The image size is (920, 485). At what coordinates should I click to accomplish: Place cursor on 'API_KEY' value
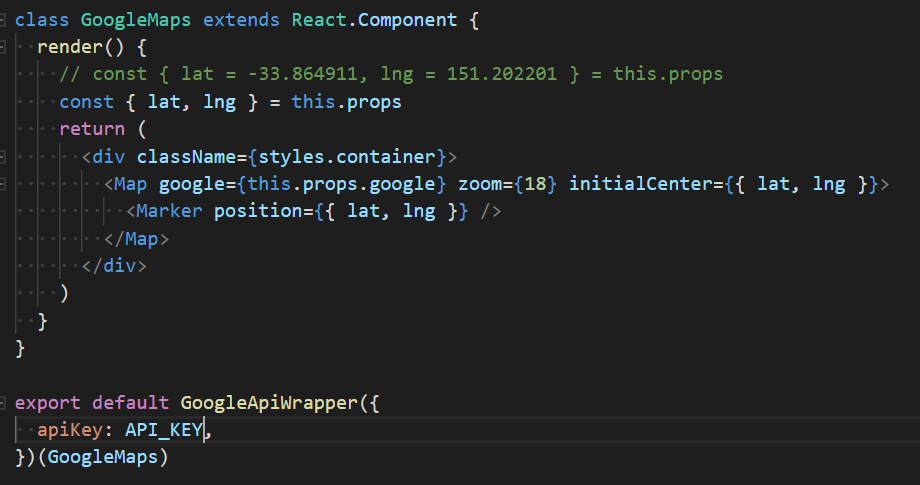(164, 430)
